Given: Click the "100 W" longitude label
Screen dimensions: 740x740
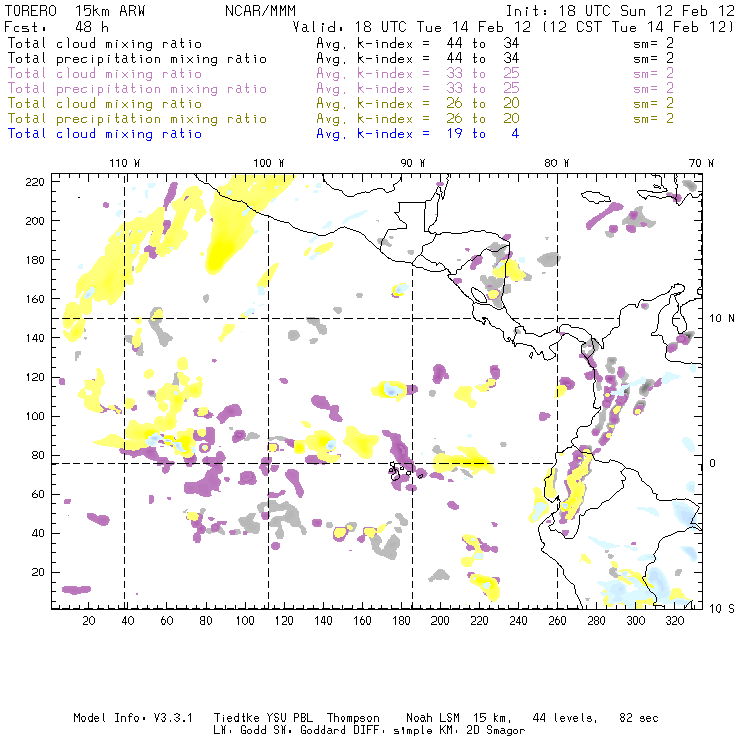Looking at the screenshot, I should coord(269,163).
